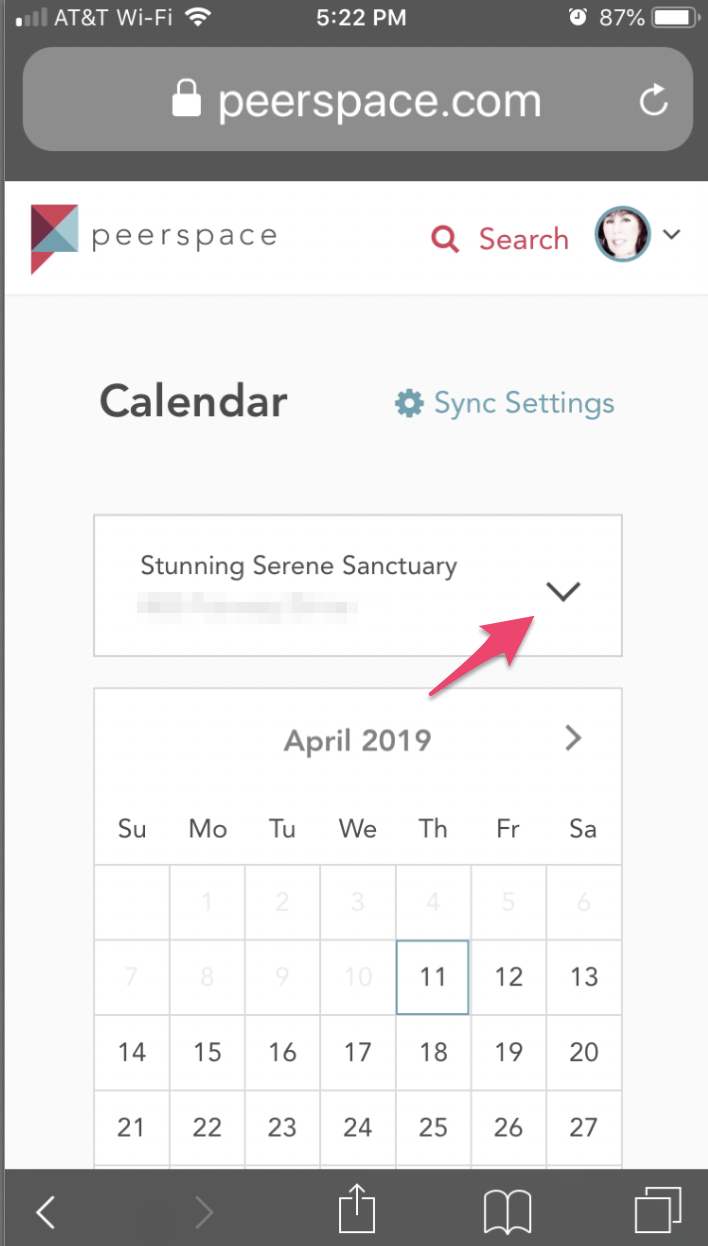This screenshot has height=1246, width=708.
Task: Pick April 19 in the calendar
Action: (x=508, y=1052)
